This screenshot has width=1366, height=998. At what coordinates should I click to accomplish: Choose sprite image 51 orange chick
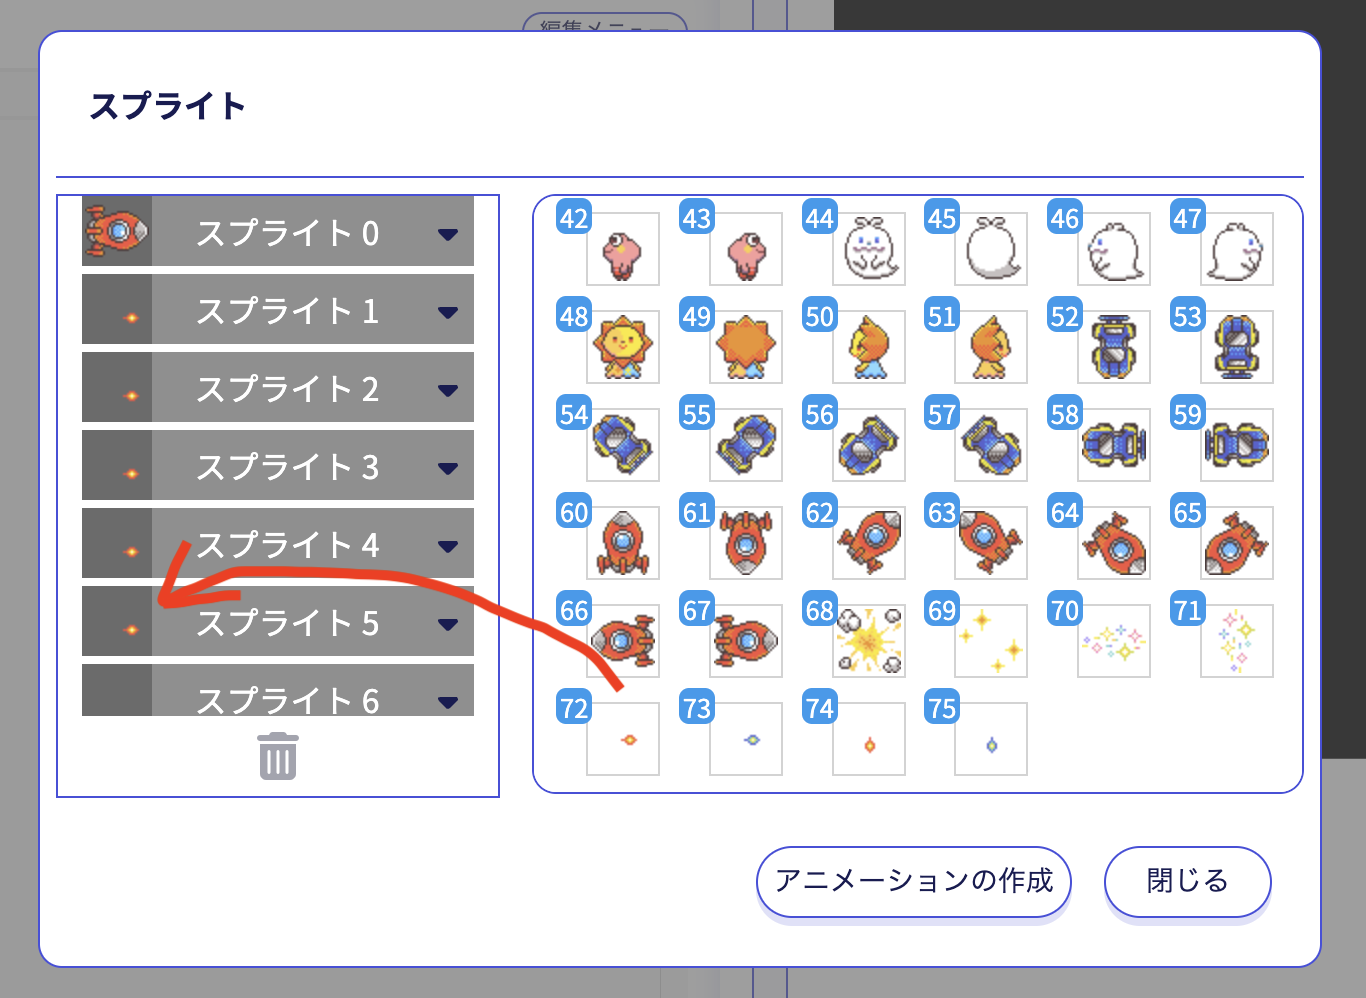click(x=991, y=347)
